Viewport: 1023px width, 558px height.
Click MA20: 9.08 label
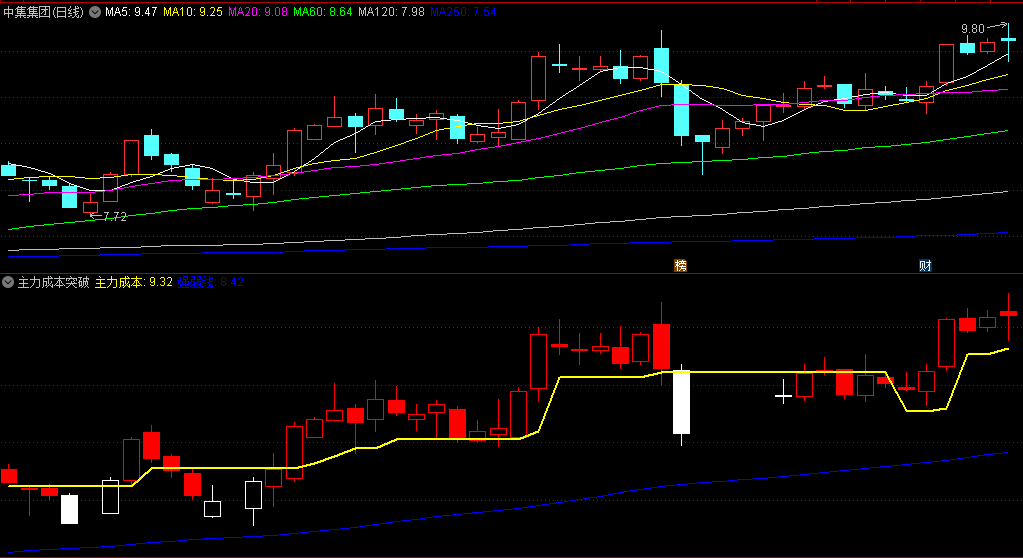pyautogui.click(x=258, y=12)
